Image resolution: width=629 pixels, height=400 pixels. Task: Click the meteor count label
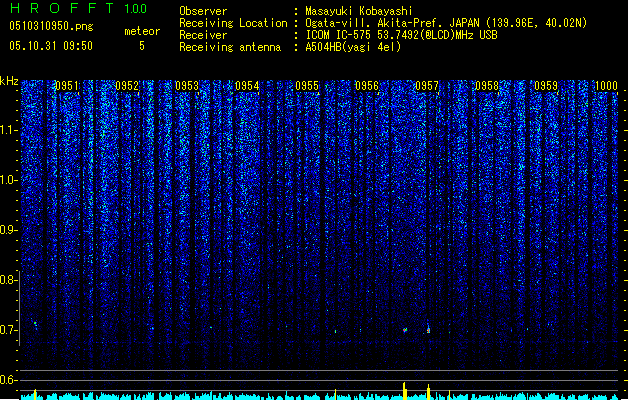[x=142, y=31]
